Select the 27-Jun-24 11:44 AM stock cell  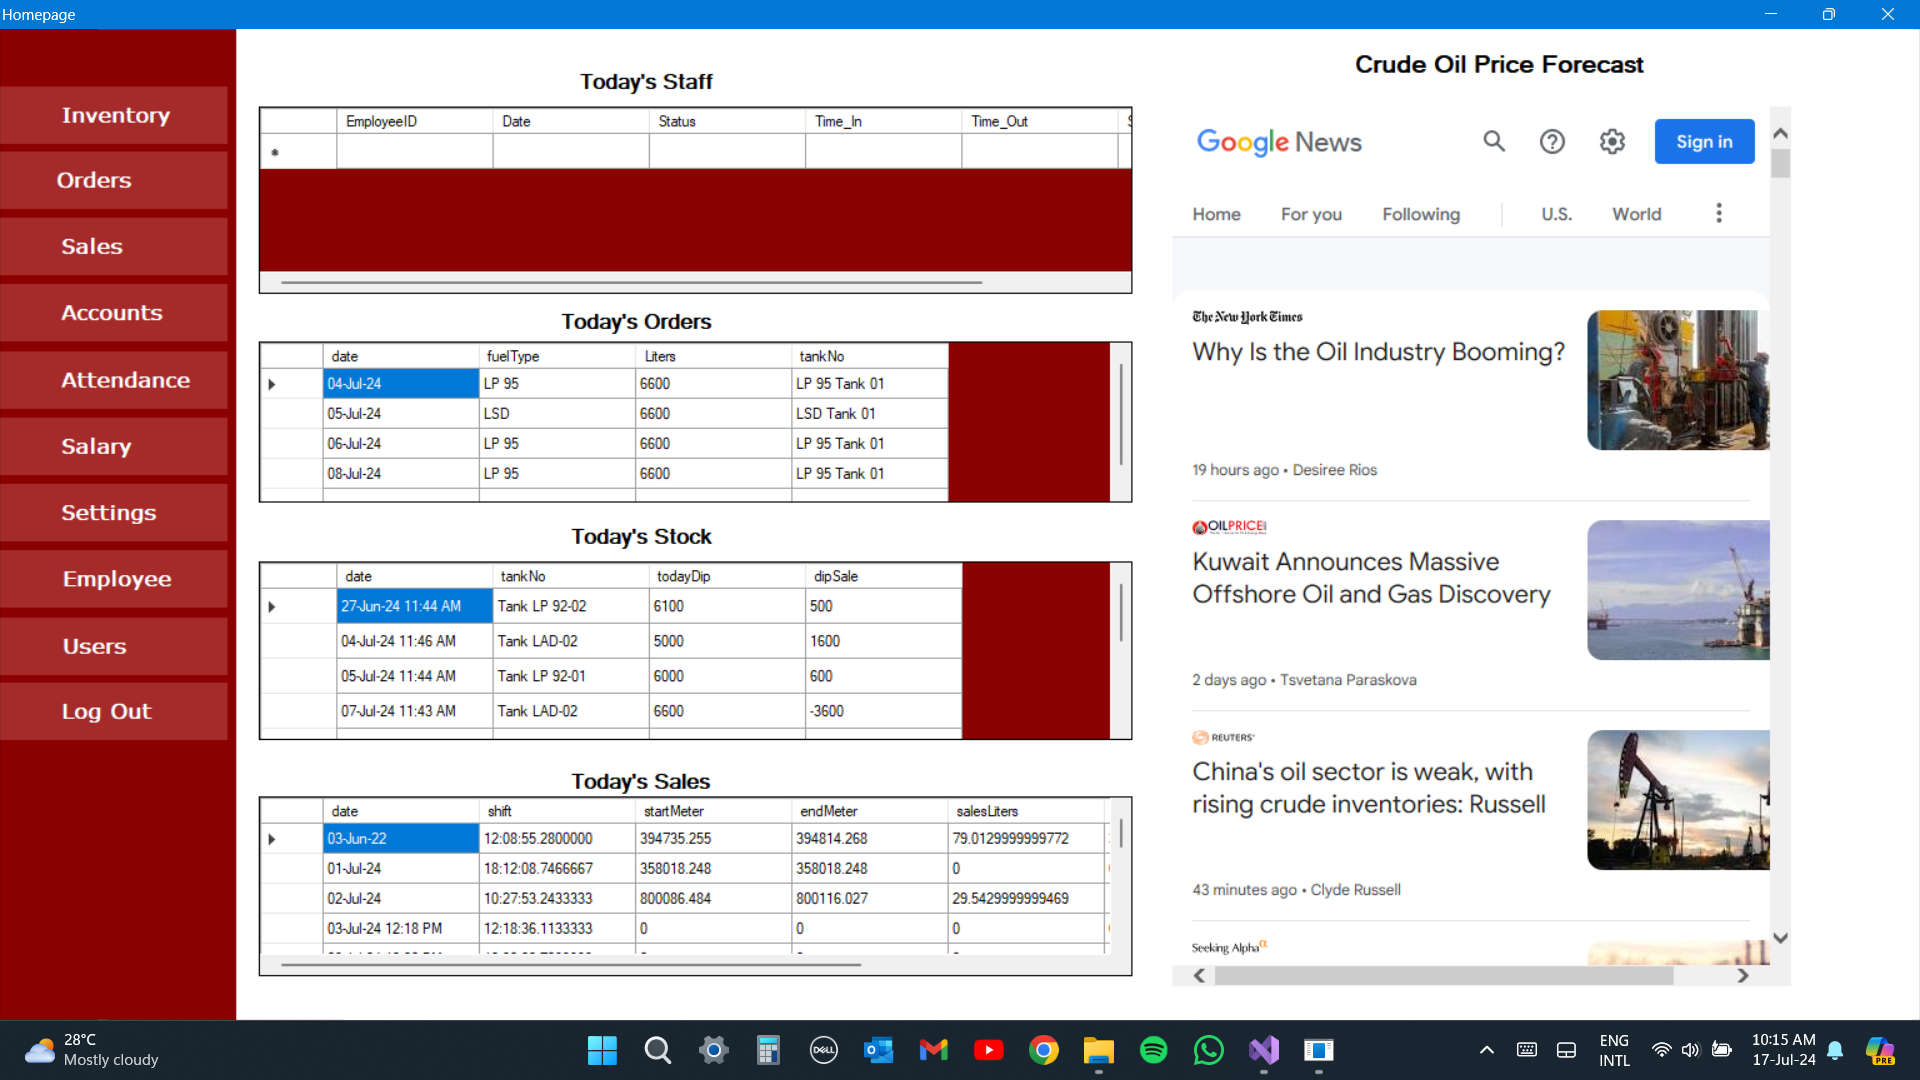click(x=415, y=606)
